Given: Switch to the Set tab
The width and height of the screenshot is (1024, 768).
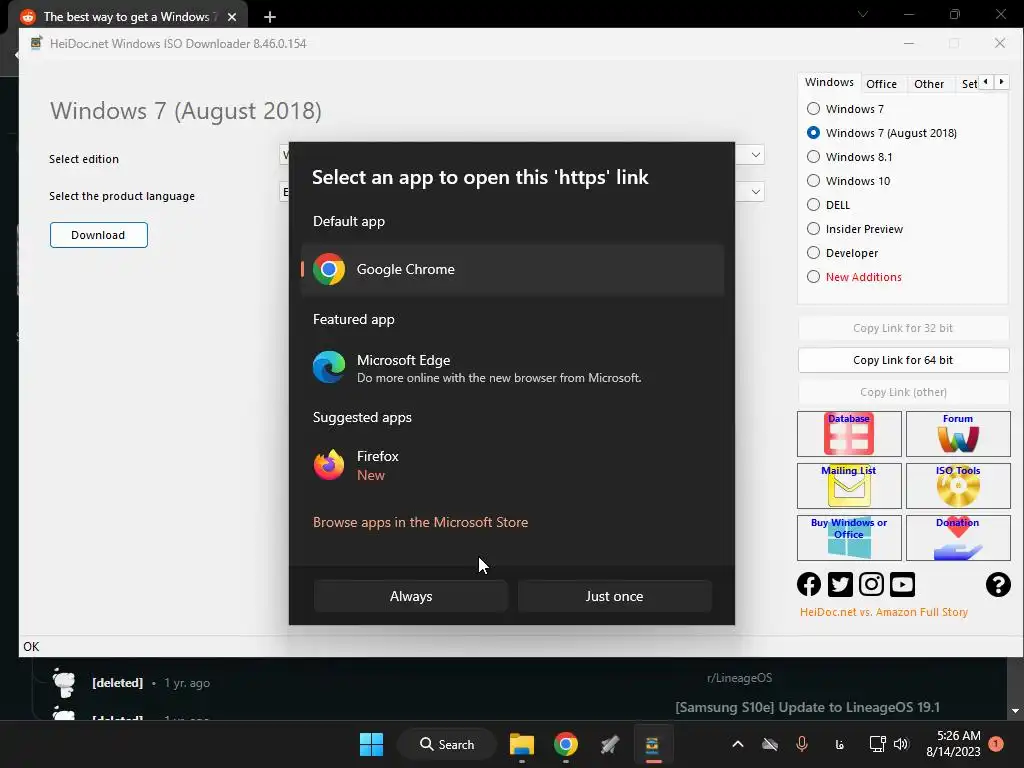Looking at the screenshot, I should [x=968, y=84].
